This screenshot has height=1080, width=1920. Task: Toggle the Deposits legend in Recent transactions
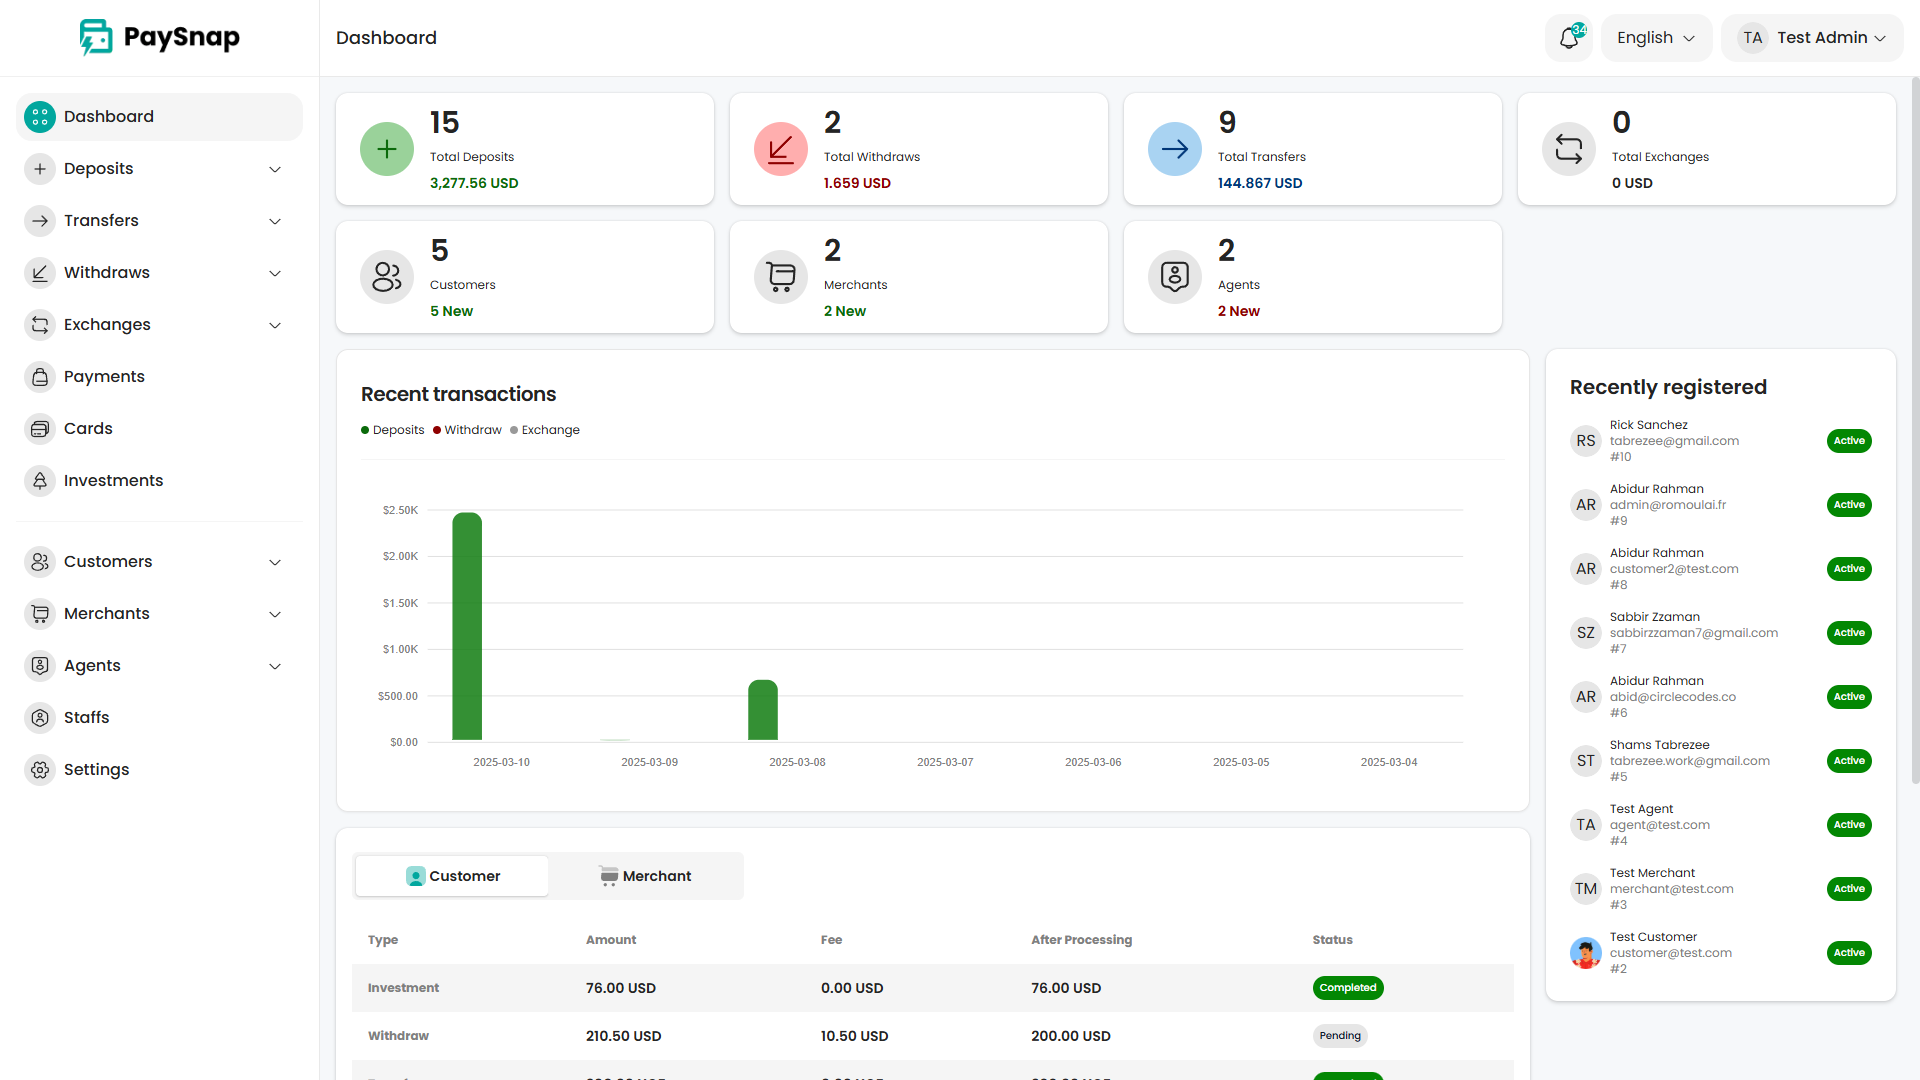(x=392, y=429)
